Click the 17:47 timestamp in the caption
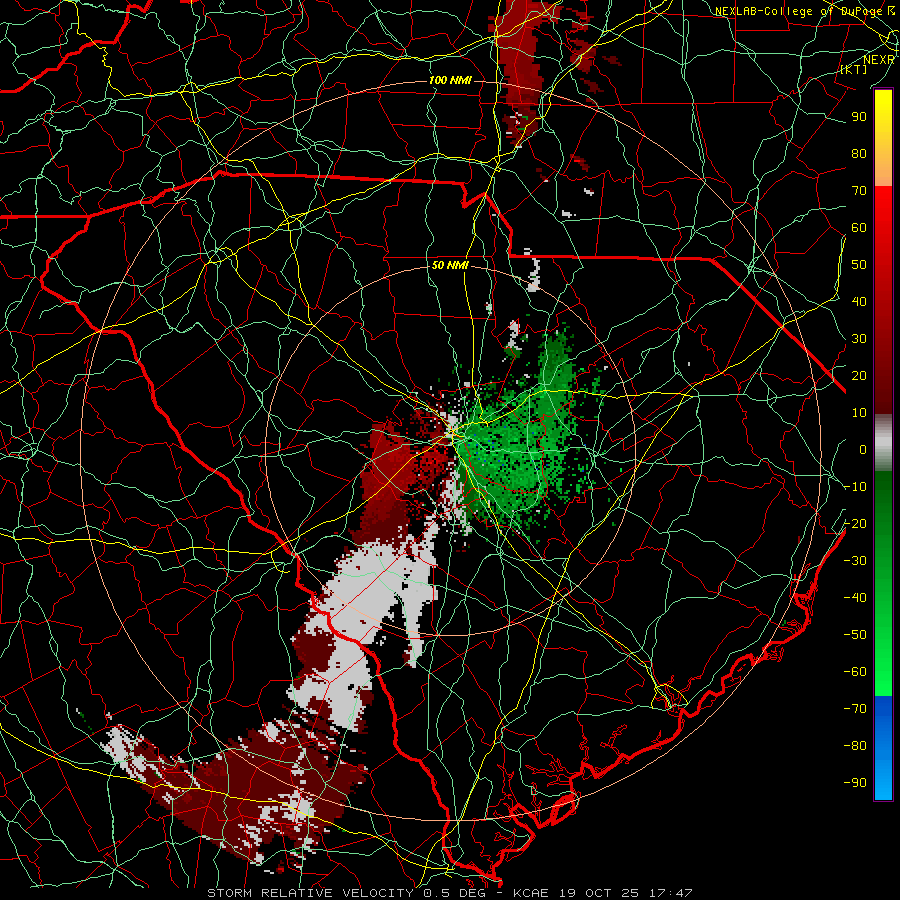Image resolution: width=900 pixels, height=900 pixels. point(670,893)
